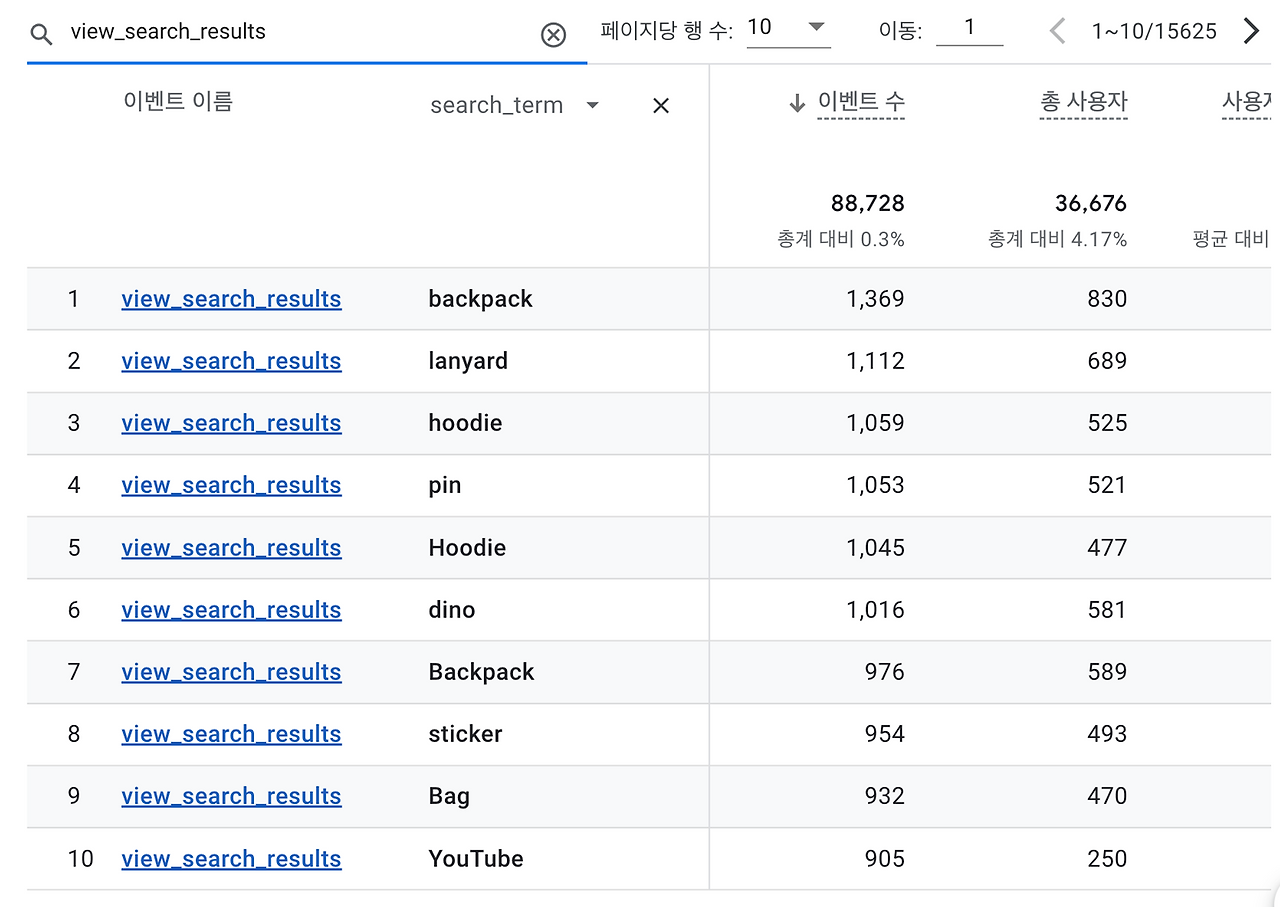Click the 1~10/15625 pagination range text
This screenshot has height=907, width=1280.
click(x=1154, y=31)
